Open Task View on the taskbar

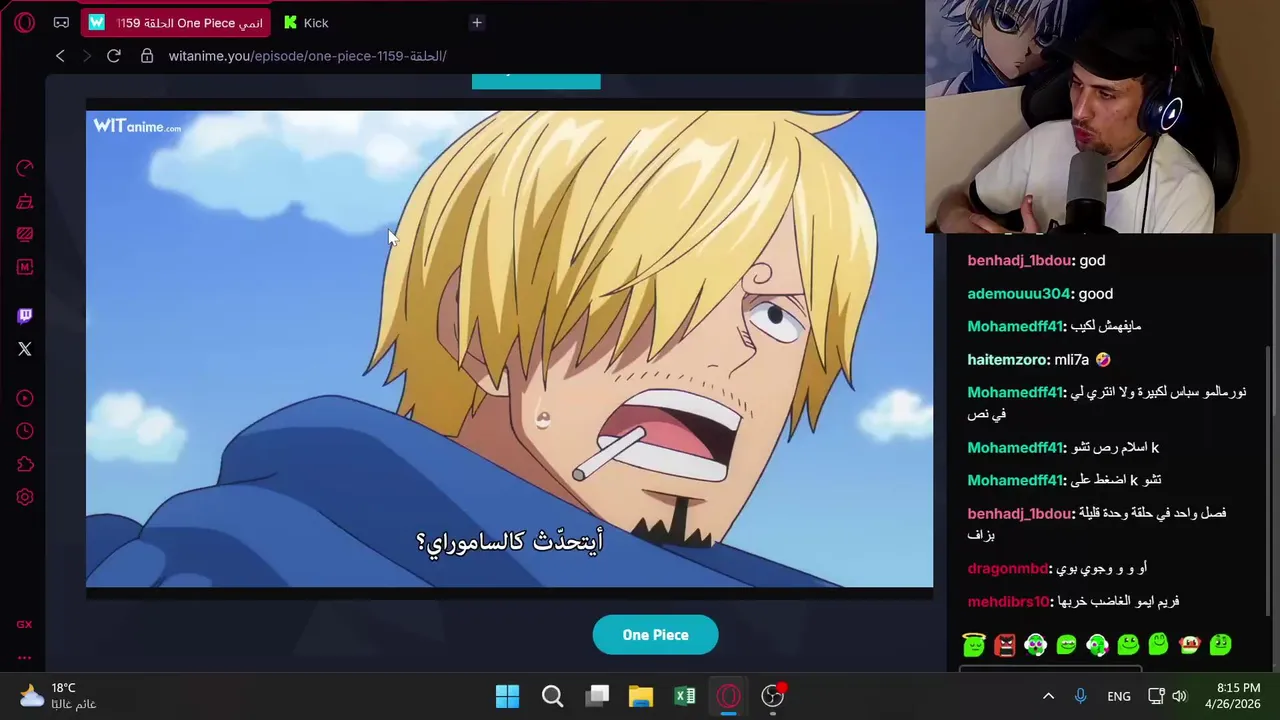pos(597,696)
